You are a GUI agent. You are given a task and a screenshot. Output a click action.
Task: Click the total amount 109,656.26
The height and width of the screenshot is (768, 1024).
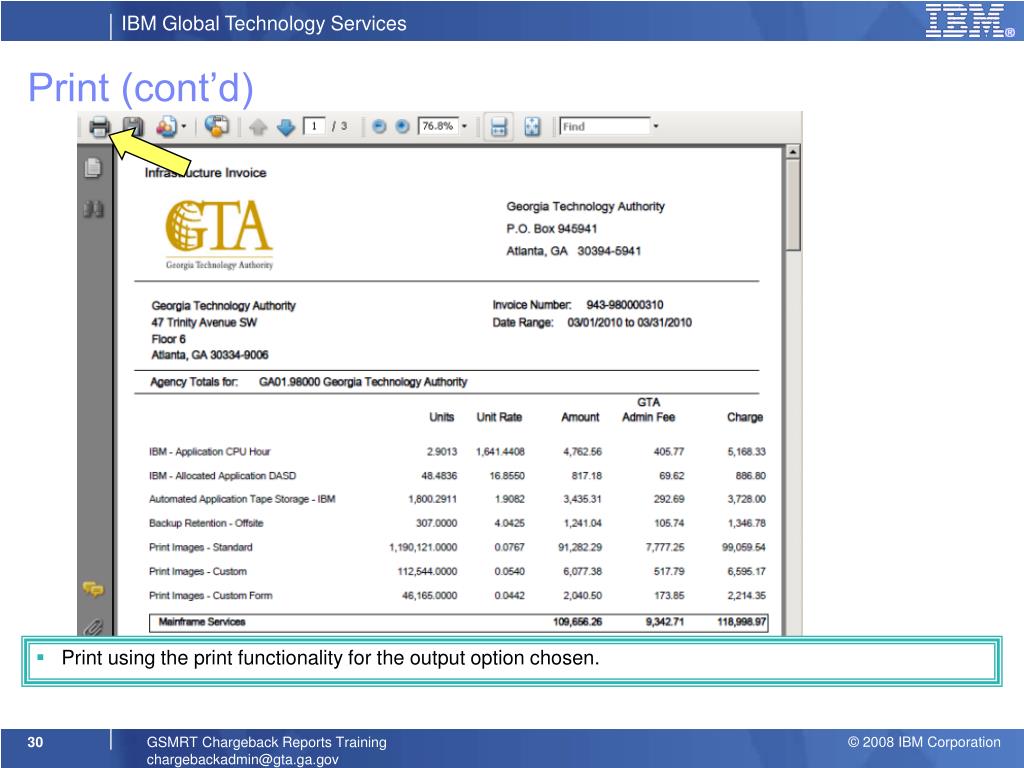(x=577, y=622)
